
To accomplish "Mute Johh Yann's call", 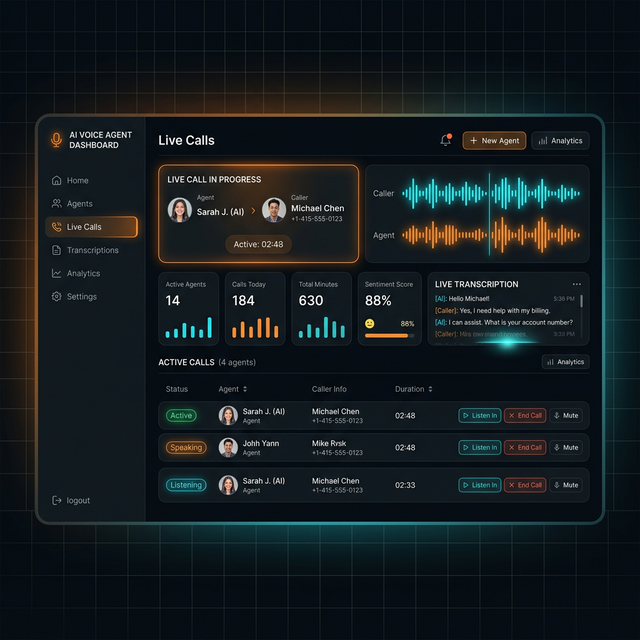I will click(x=566, y=447).
